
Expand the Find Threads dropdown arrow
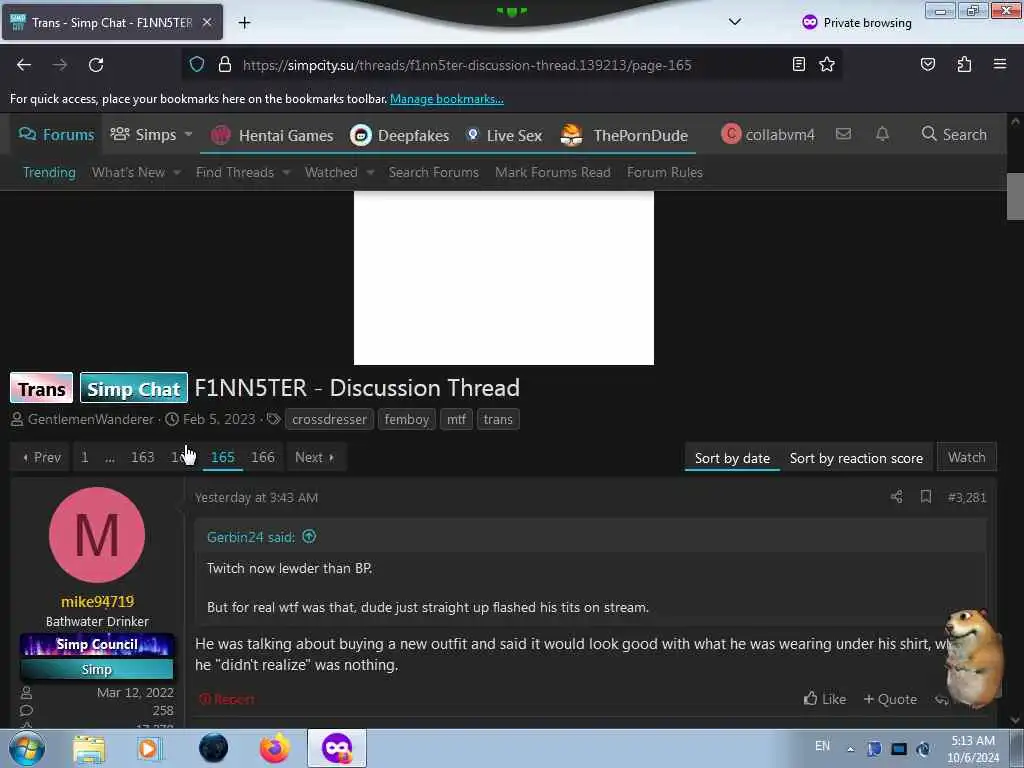(285, 172)
